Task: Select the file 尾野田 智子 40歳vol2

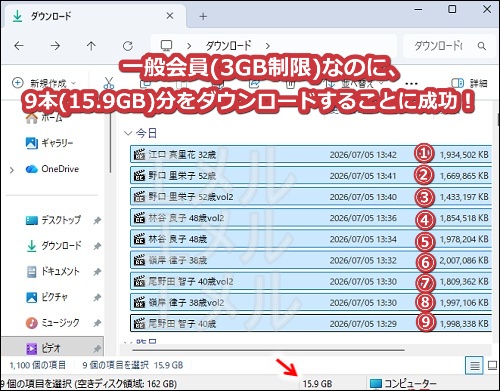Action: click(311, 281)
